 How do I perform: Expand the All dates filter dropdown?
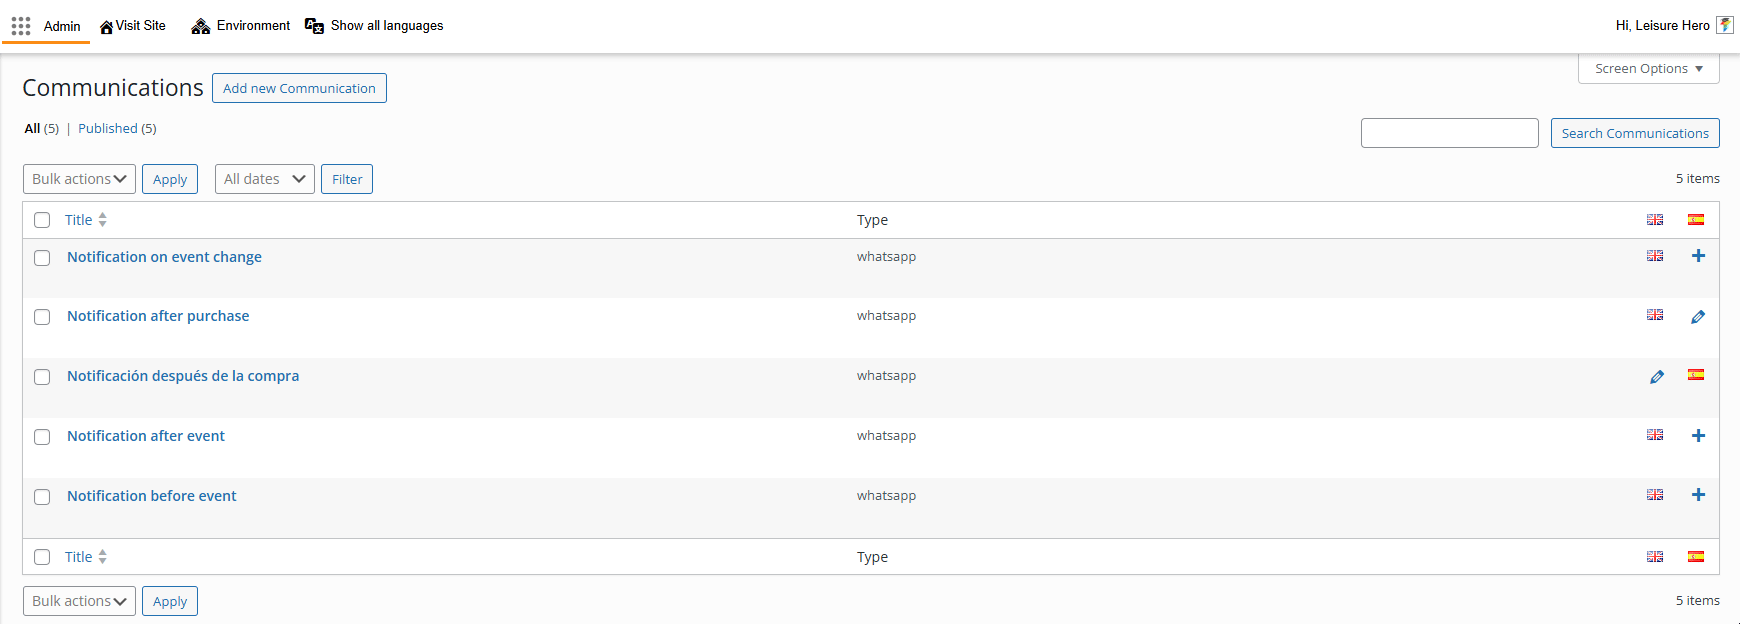tap(264, 179)
